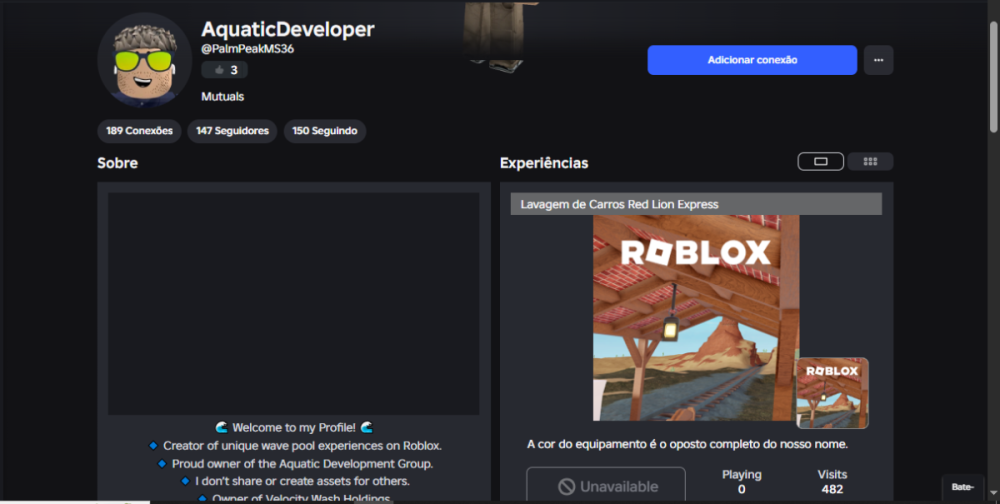Click the Lavagem de Carros Red Lion Express title
Viewport: 1000px width, 504px height.
[619, 204]
